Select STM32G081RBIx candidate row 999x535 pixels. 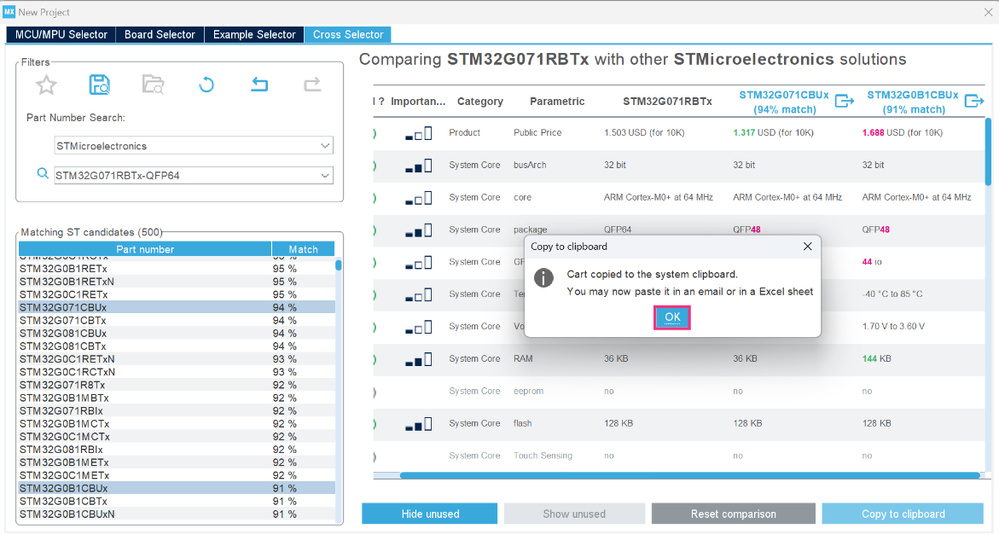176,450
